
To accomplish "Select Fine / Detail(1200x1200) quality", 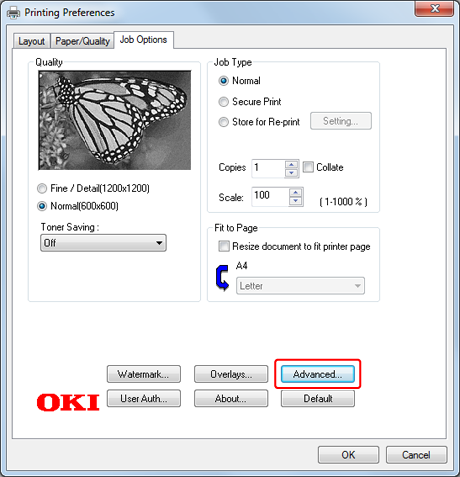I will [x=42, y=189].
